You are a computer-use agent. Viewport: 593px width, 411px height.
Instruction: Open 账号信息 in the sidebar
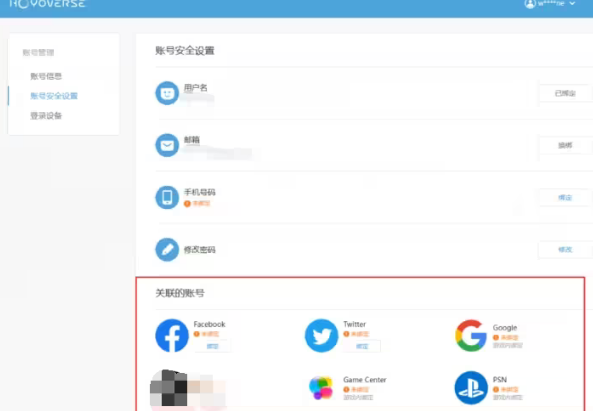(46, 76)
